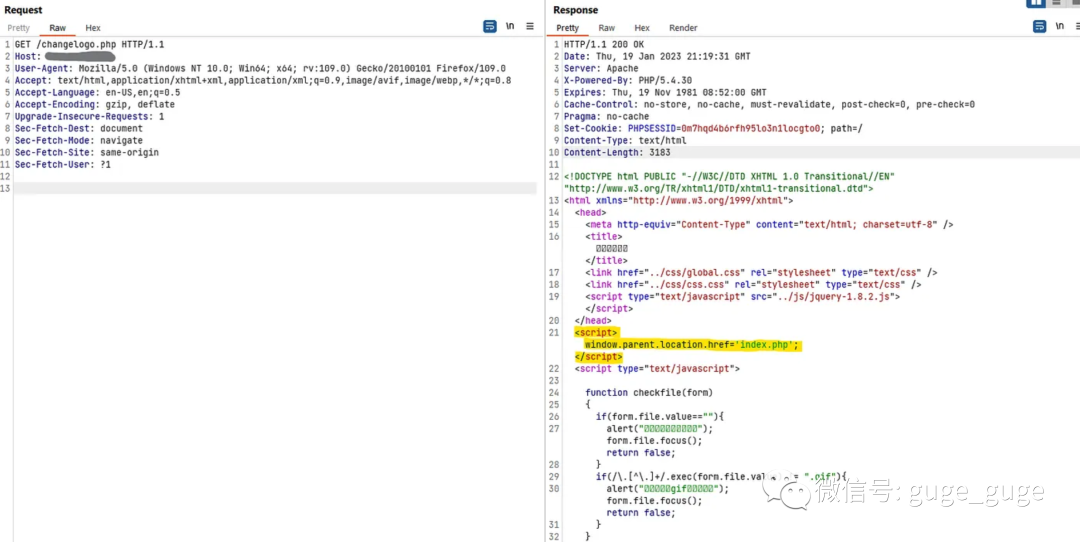Image resolution: width=1080 pixels, height=542 pixels.
Task: Toggle the Response panel's blue pretty-print icon
Action: click(1040, 27)
